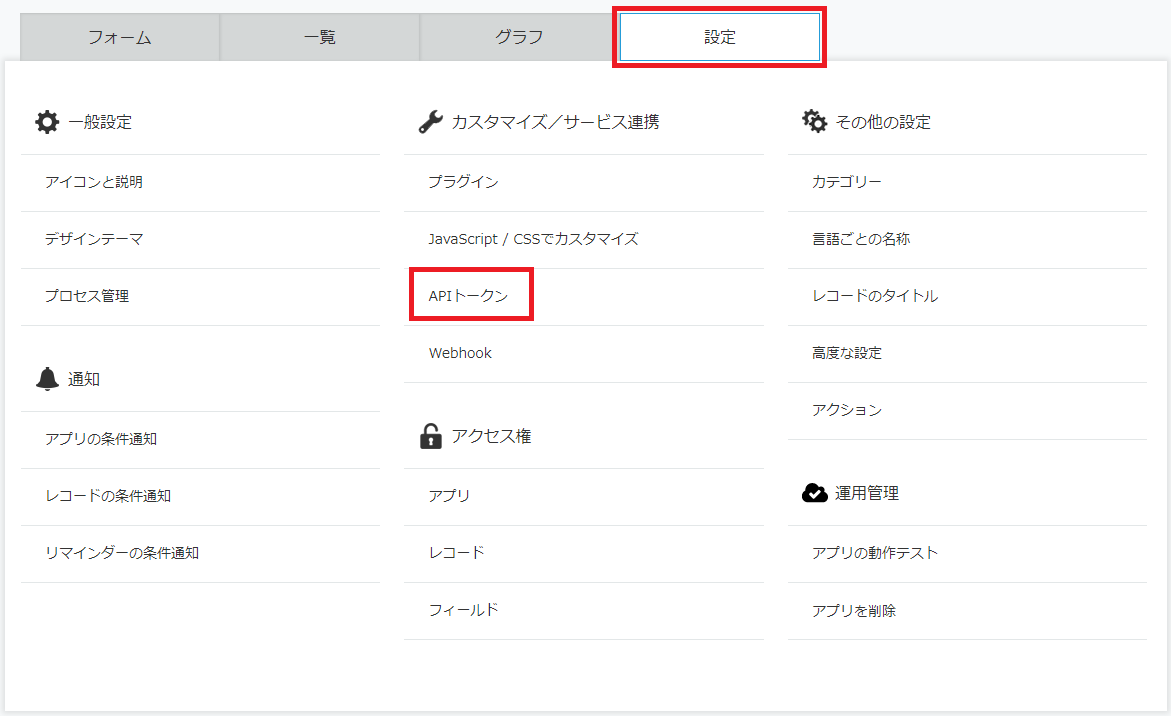1171x716 pixels.
Task: Open アイコンと説明 settings
Action: tap(94, 182)
